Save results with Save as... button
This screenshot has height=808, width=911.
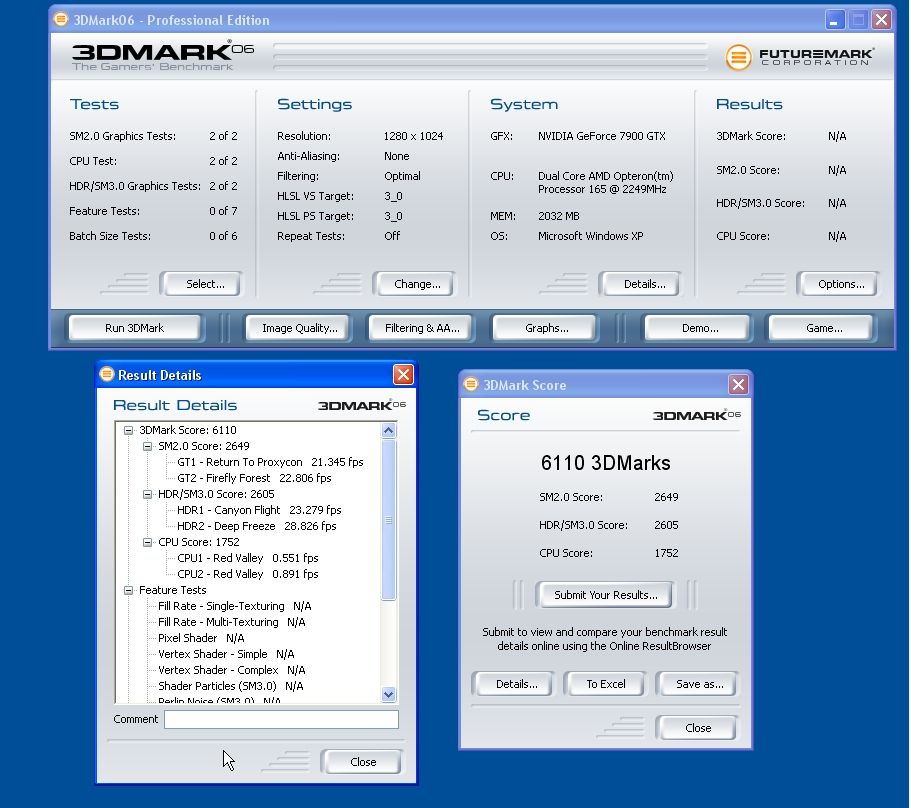click(x=697, y=684)
